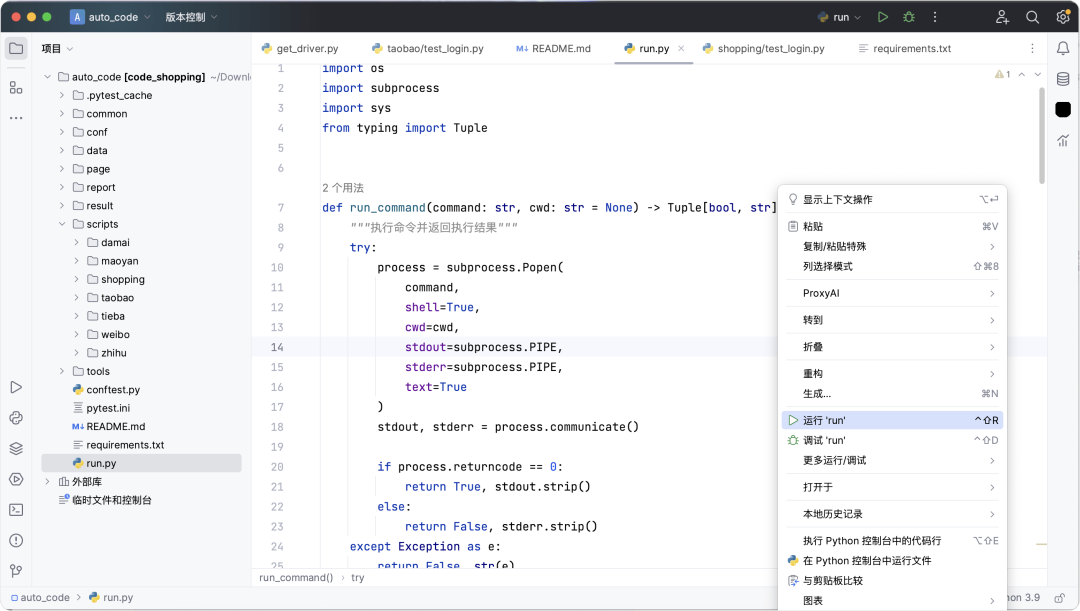
Task: Open the chart tool window in right sidebar
Action: (1063, 140)
